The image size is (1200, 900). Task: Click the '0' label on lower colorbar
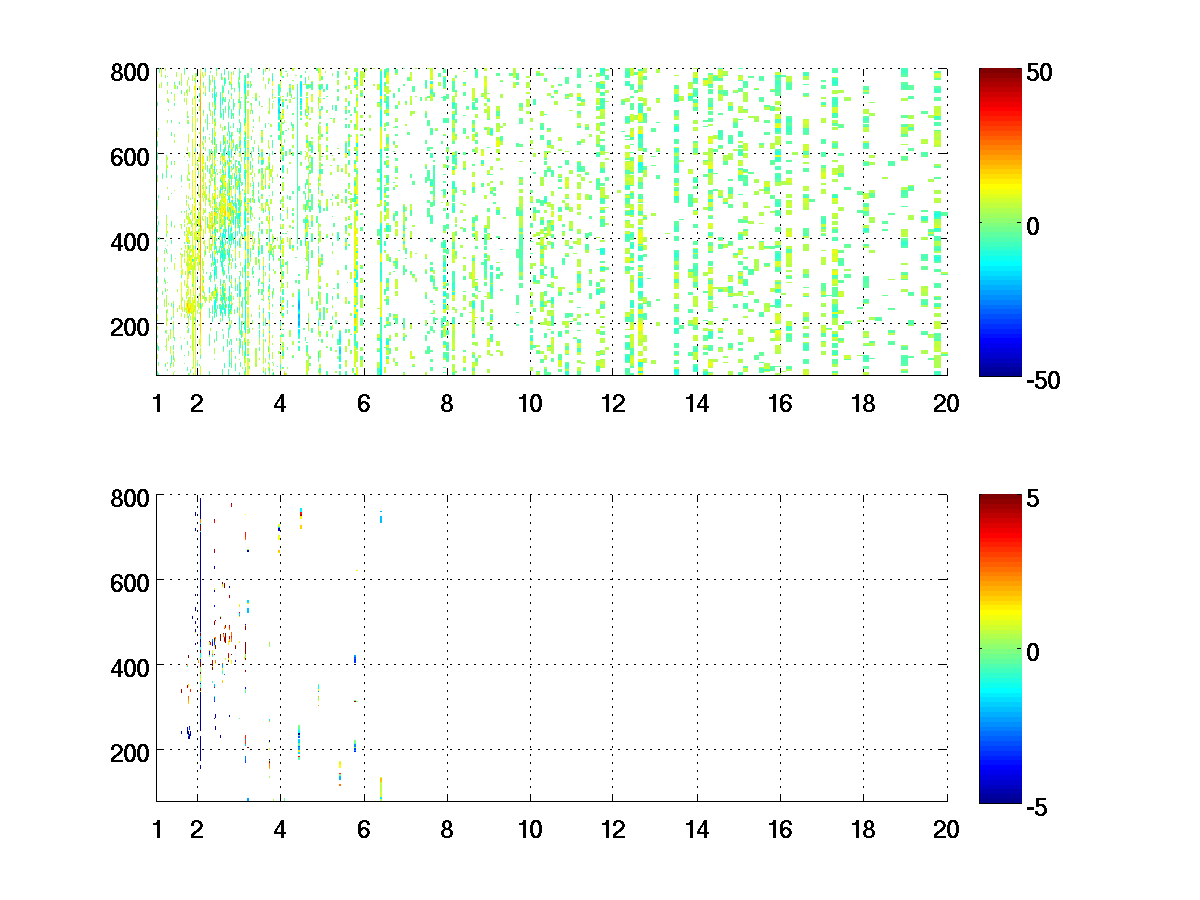1033,652
